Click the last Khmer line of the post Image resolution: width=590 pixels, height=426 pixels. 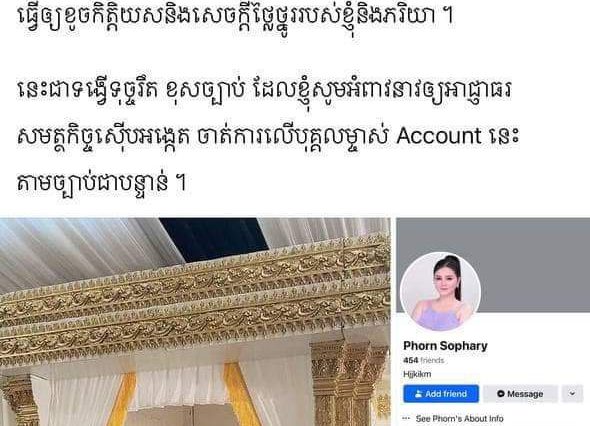pos(102,183)
